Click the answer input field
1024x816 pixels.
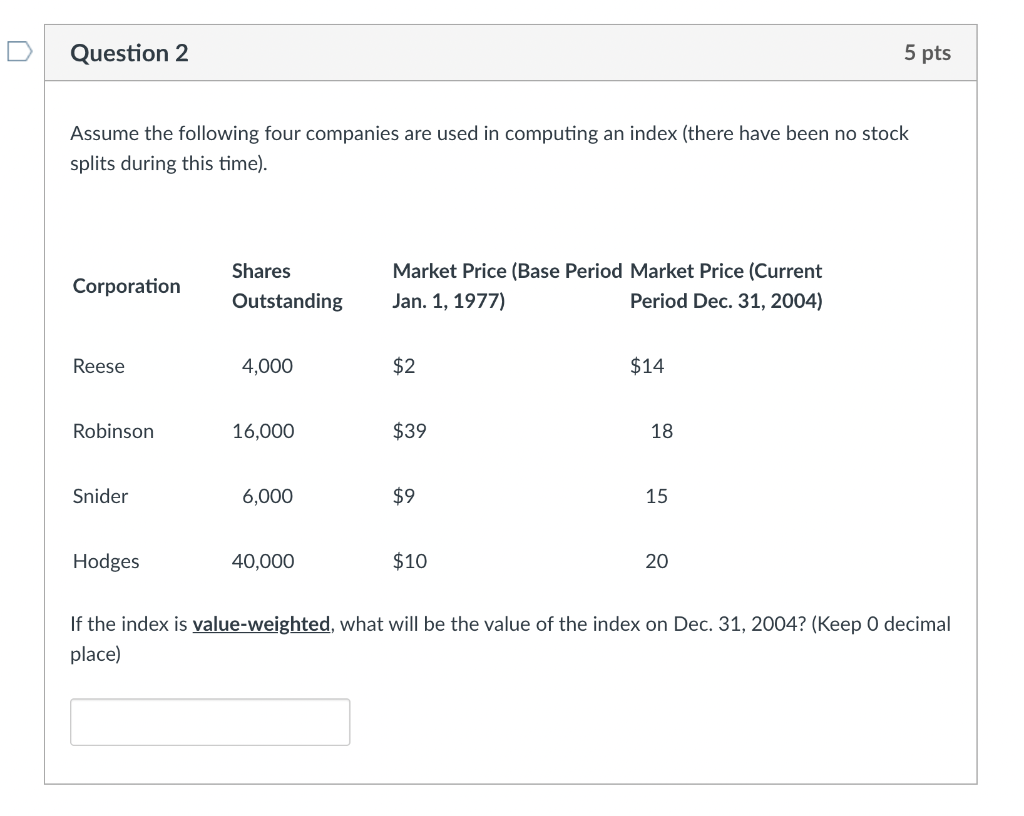(210, 722)
